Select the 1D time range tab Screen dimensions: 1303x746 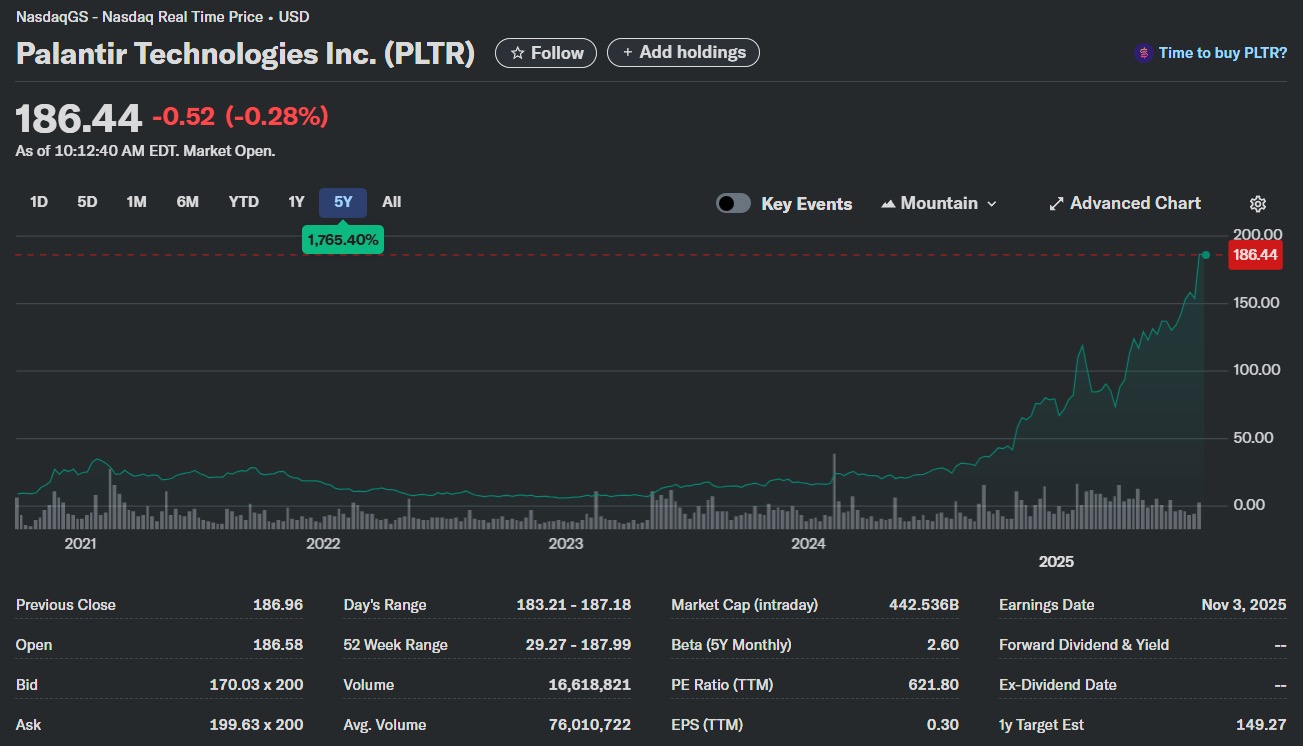pyautogui.click(x=39, y=202)
